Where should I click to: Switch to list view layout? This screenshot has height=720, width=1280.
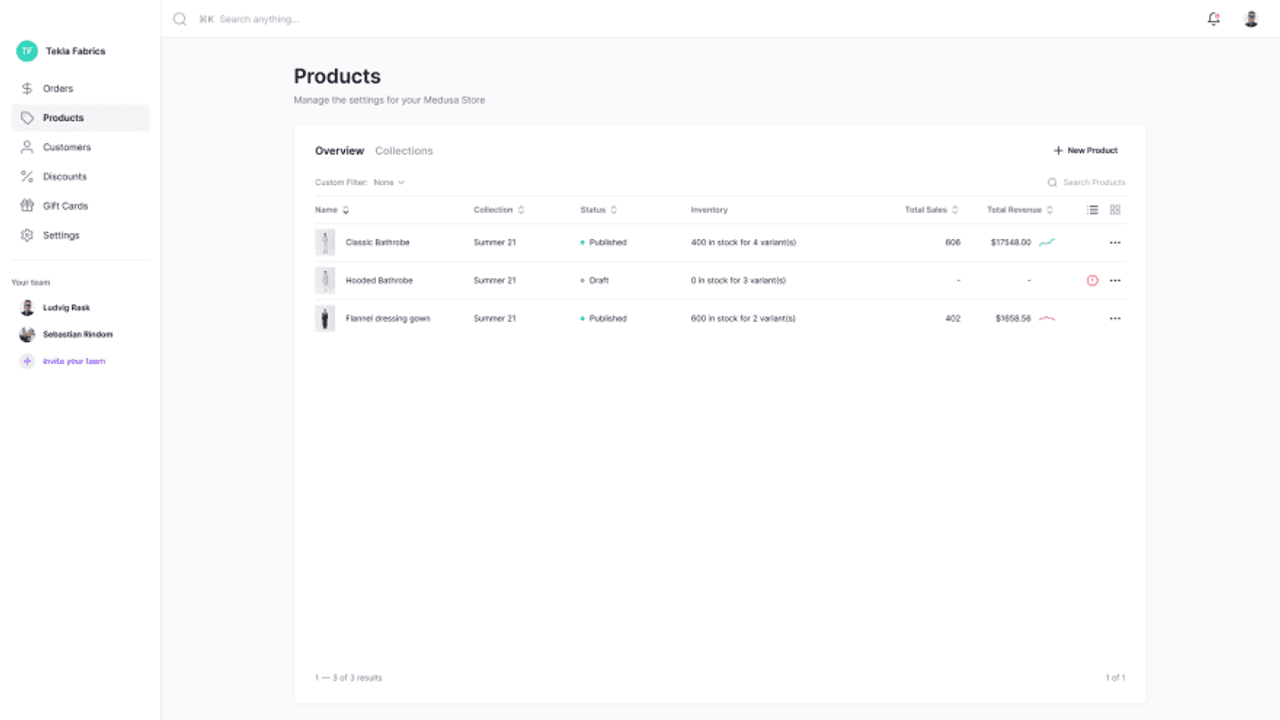pos(1093,210)
